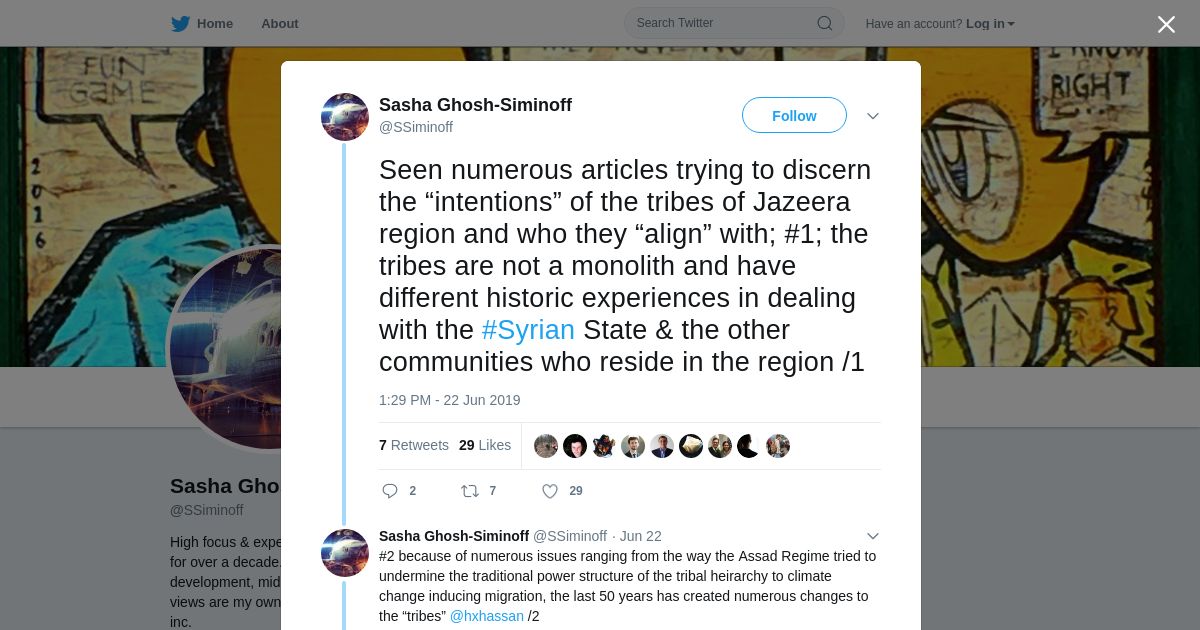Click the reply speech bubble icon
Image resolution: width=1200 pixels, height=630 pixels.
[x=390, y=491]
